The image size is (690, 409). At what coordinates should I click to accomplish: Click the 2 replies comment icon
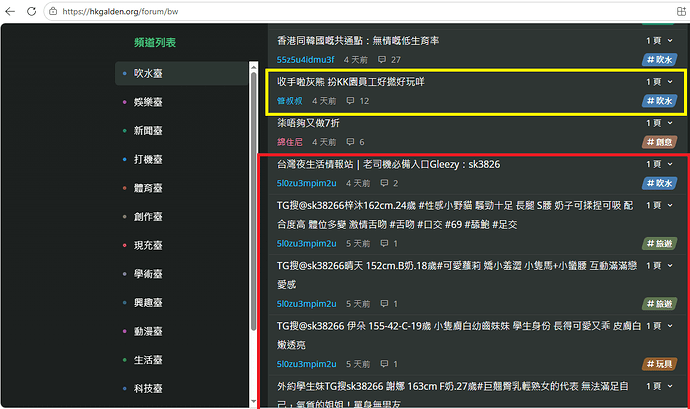point(384,183)
